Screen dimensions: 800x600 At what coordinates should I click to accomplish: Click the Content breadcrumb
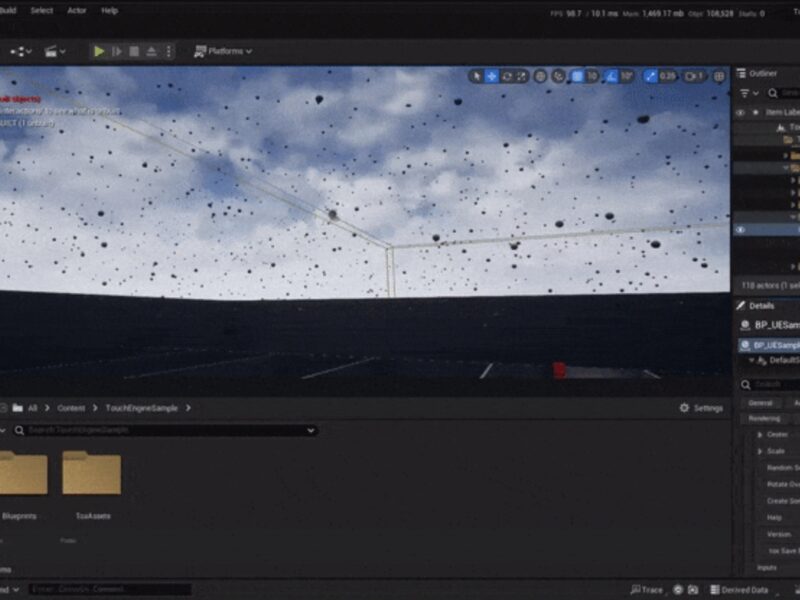pyautogui.click(x=71, y=408)
